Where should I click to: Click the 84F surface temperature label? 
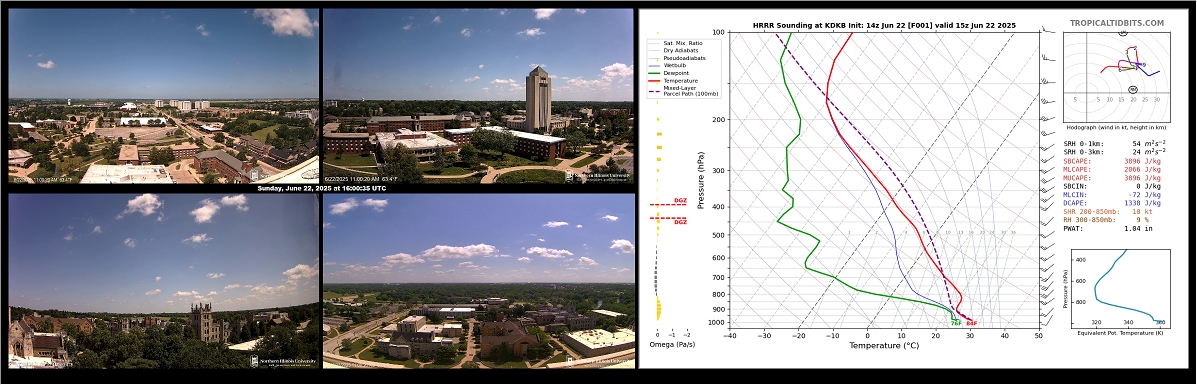[x=972, y=324]
